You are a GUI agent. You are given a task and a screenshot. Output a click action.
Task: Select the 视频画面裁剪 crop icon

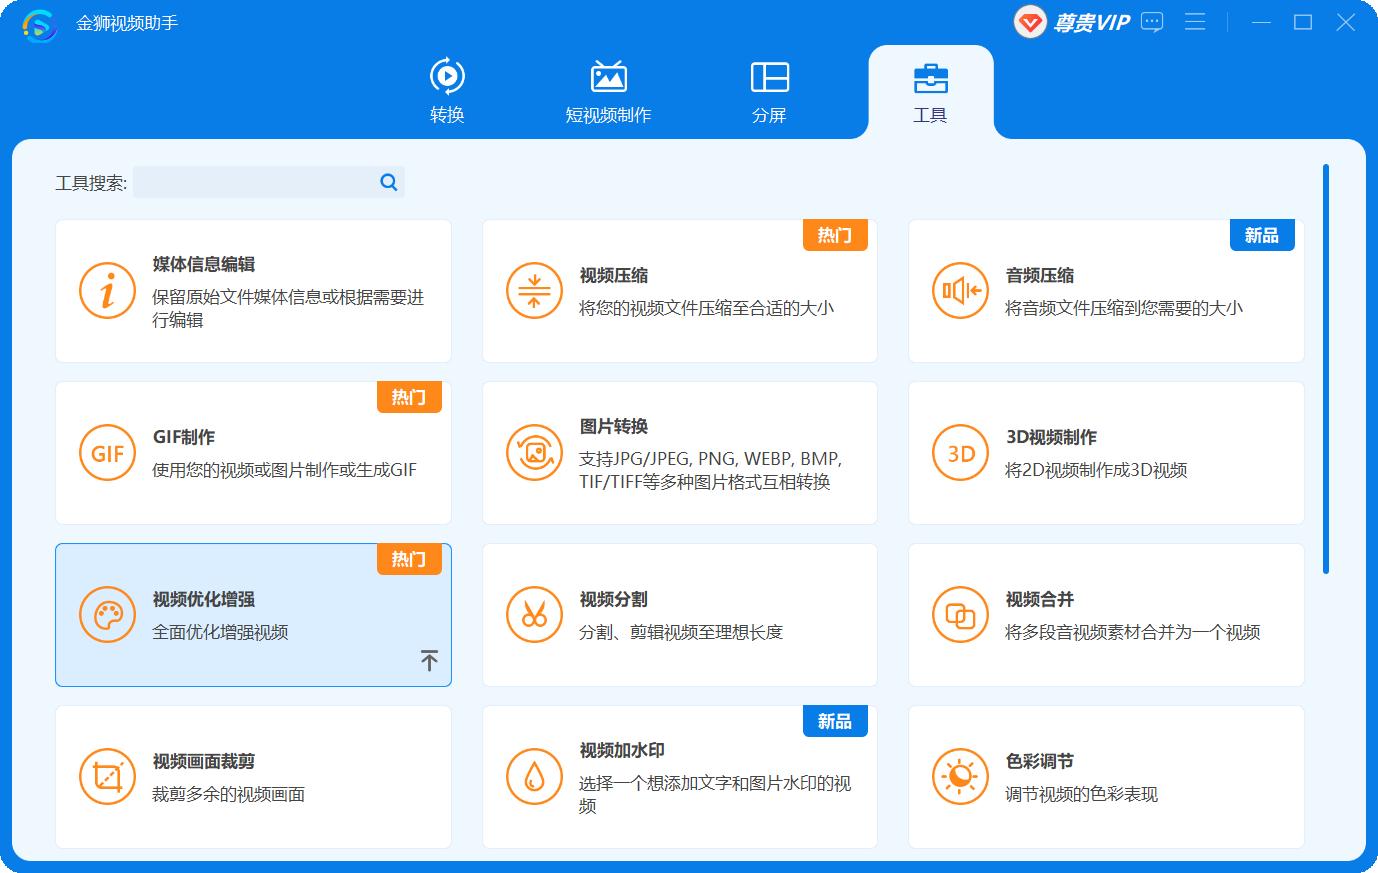[107, 776]
